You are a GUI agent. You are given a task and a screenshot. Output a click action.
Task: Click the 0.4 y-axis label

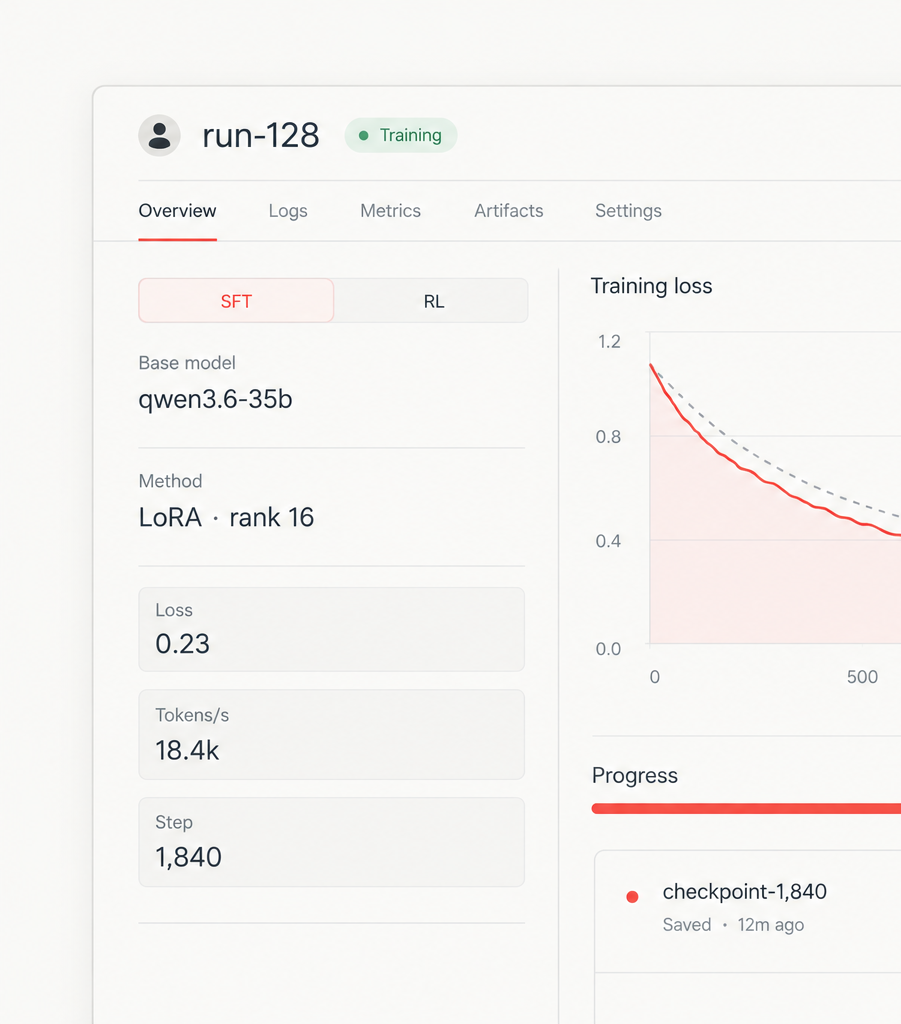(608, 541)
